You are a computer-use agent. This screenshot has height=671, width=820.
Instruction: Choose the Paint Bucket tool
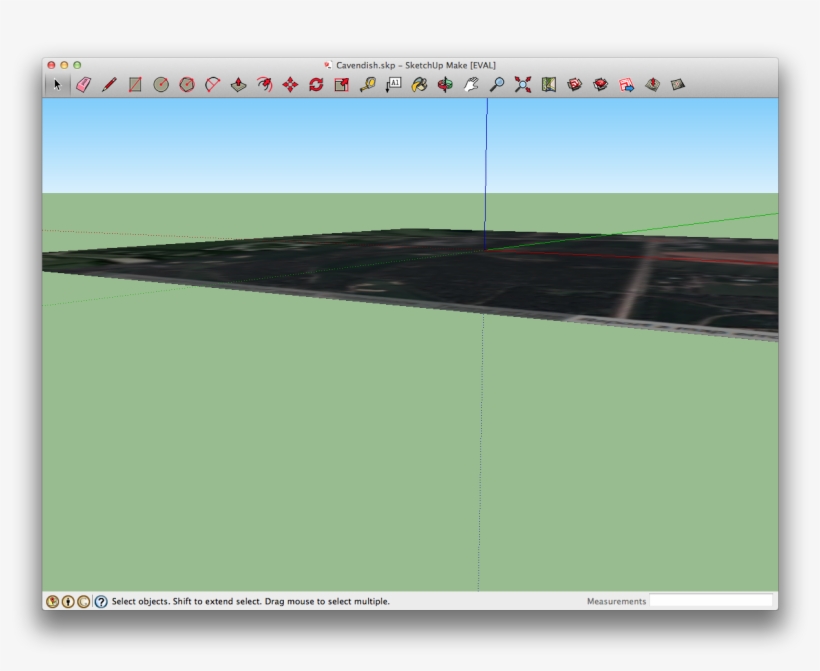pos(419,85)
